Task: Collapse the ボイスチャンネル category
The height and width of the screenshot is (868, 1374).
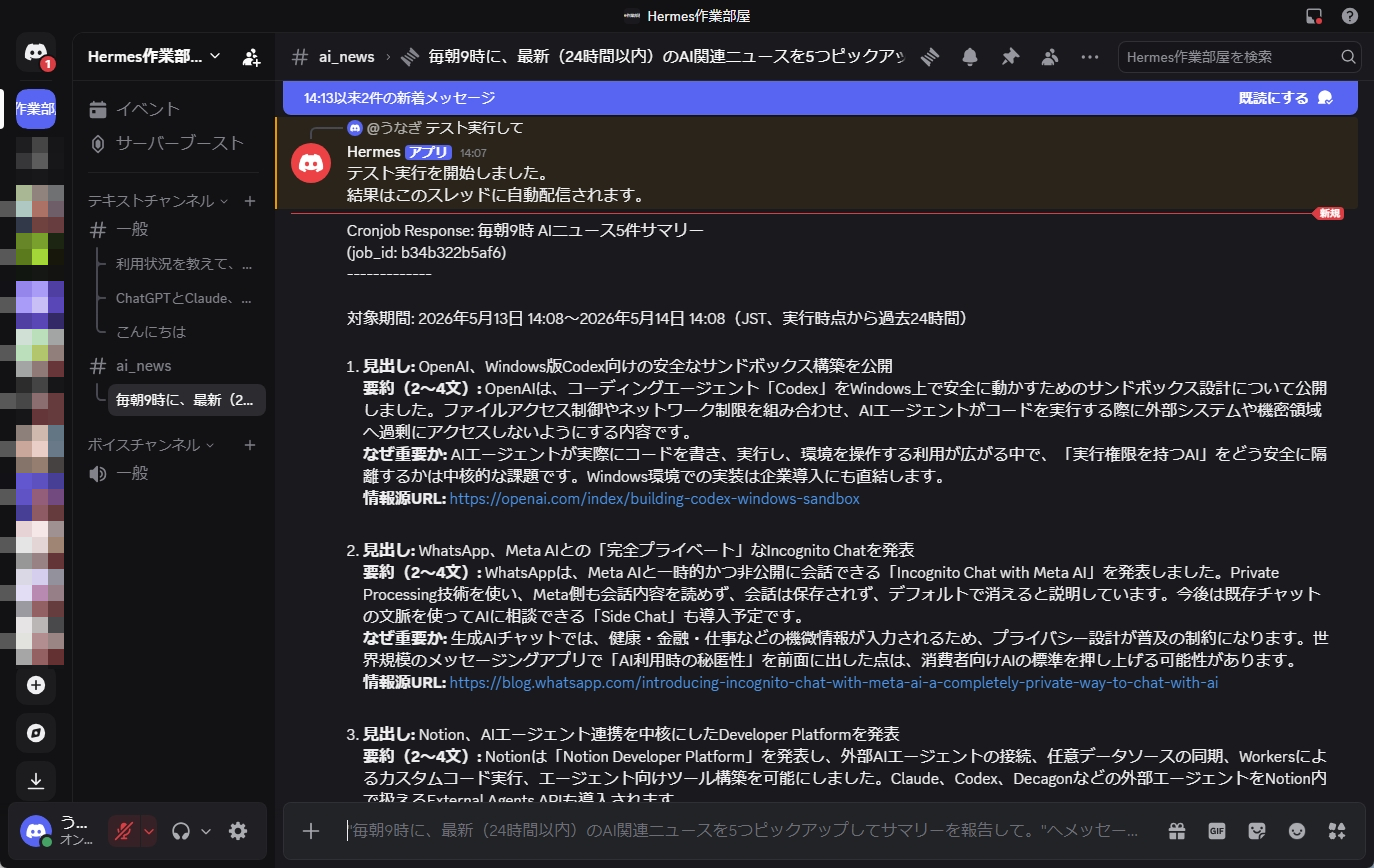Action: click(x=151, y=444)
